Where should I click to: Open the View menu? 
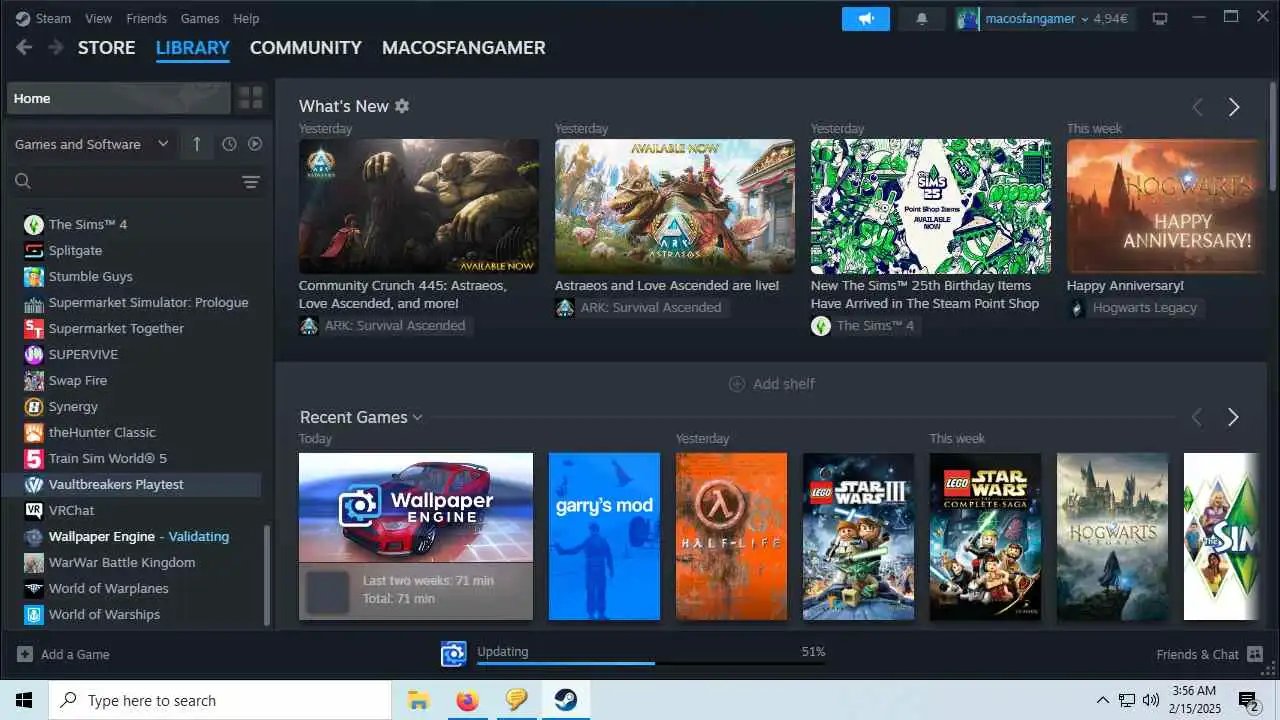click(x=99, y=18)
